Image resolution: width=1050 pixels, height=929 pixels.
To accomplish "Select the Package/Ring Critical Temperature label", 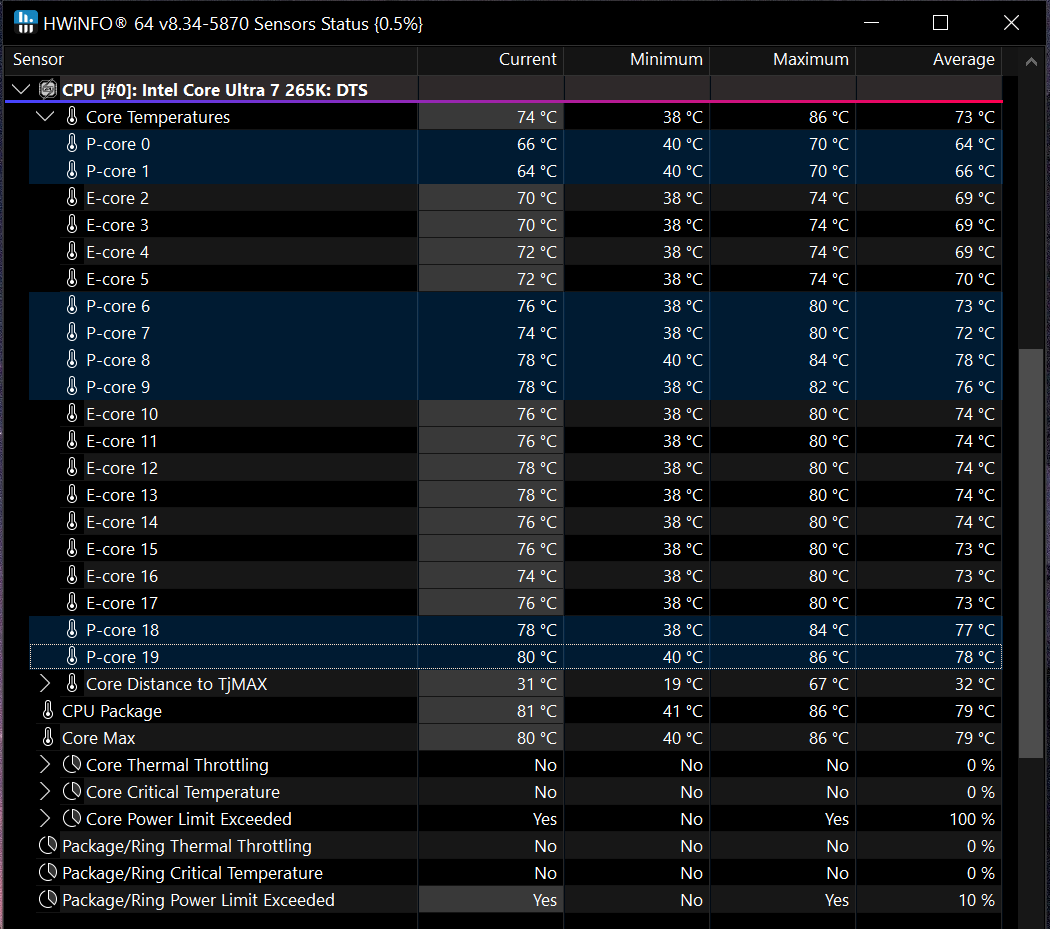I will pyautogui.click(x=192, y=873).
